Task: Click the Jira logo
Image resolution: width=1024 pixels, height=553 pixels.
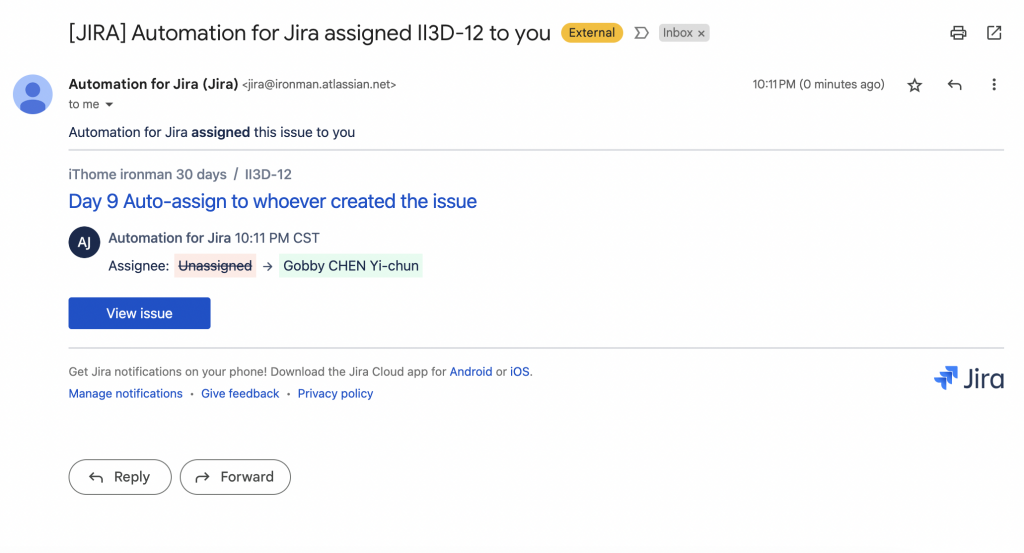Action: click(x=968, y=378)
